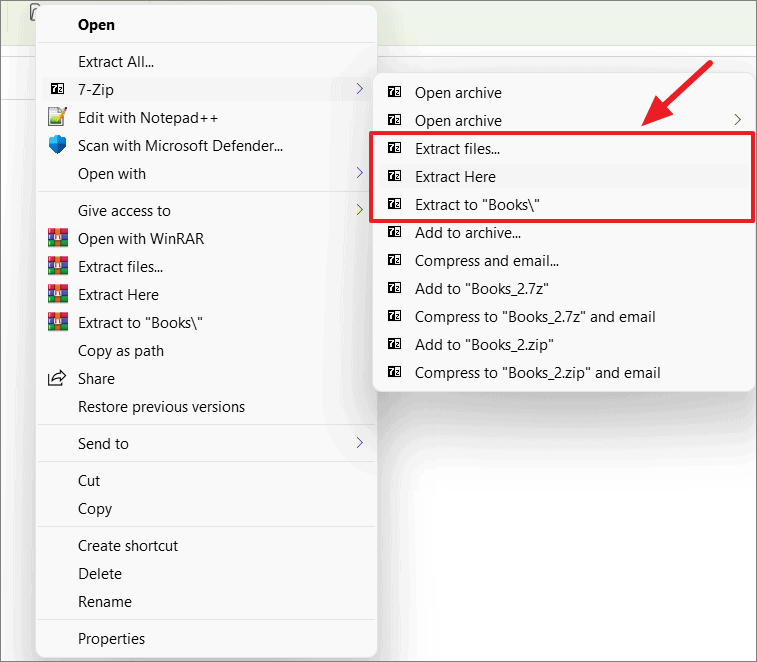Select the Share menu entry
757x662 pixels.
(x=207, y=379)
